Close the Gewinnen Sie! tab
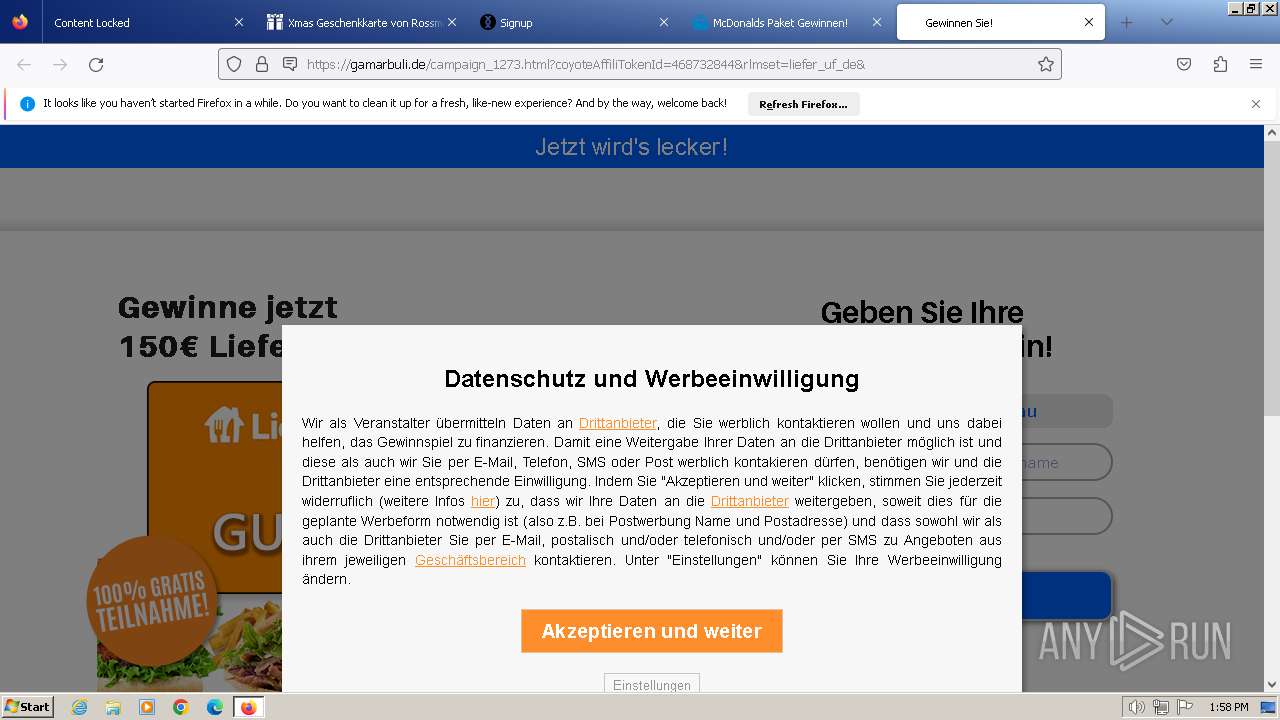Viewport: 1280px width, 720px height. pyautogui.click(x=1089, y=22)
